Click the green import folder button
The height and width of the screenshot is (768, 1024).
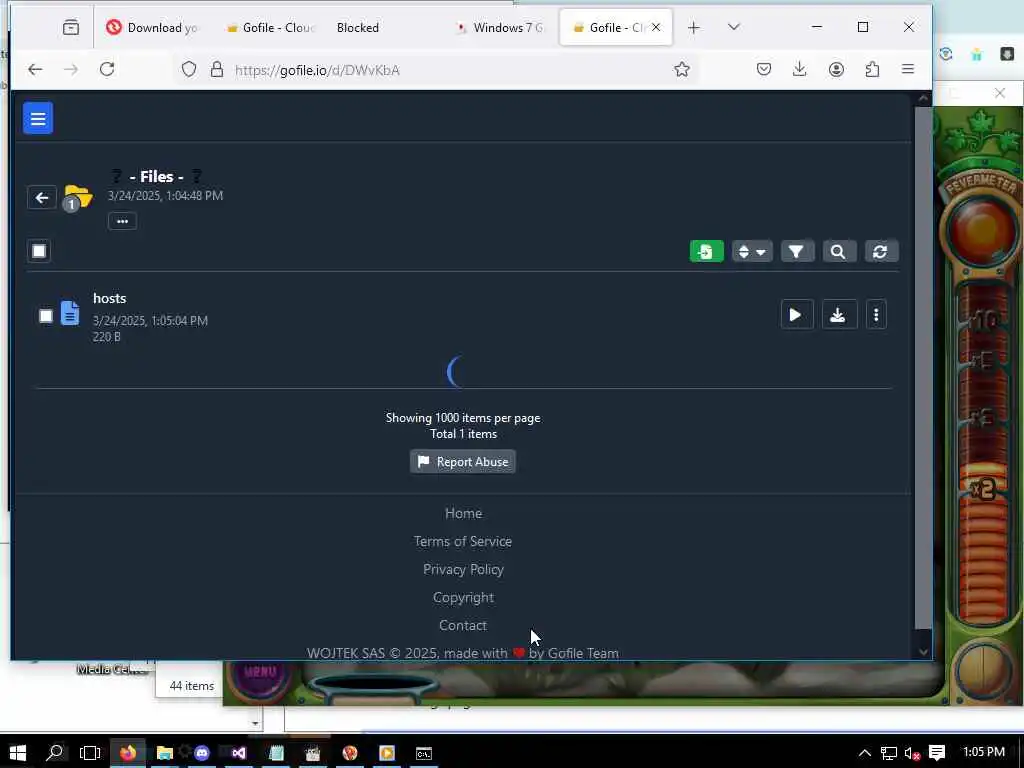pos(707,251)
